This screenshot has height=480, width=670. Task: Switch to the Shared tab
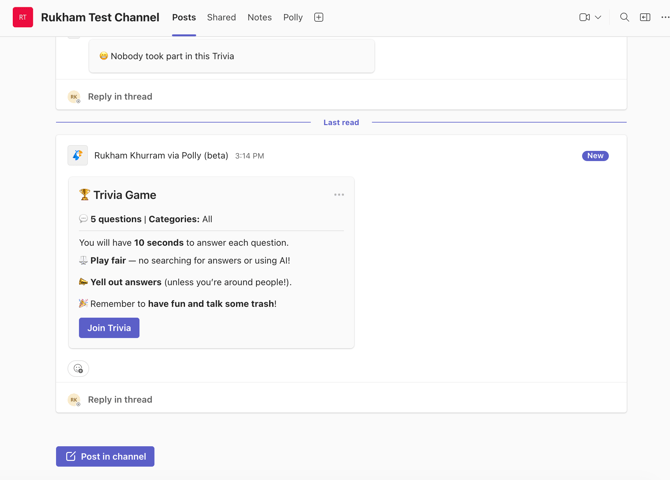(x=221, y=17)
